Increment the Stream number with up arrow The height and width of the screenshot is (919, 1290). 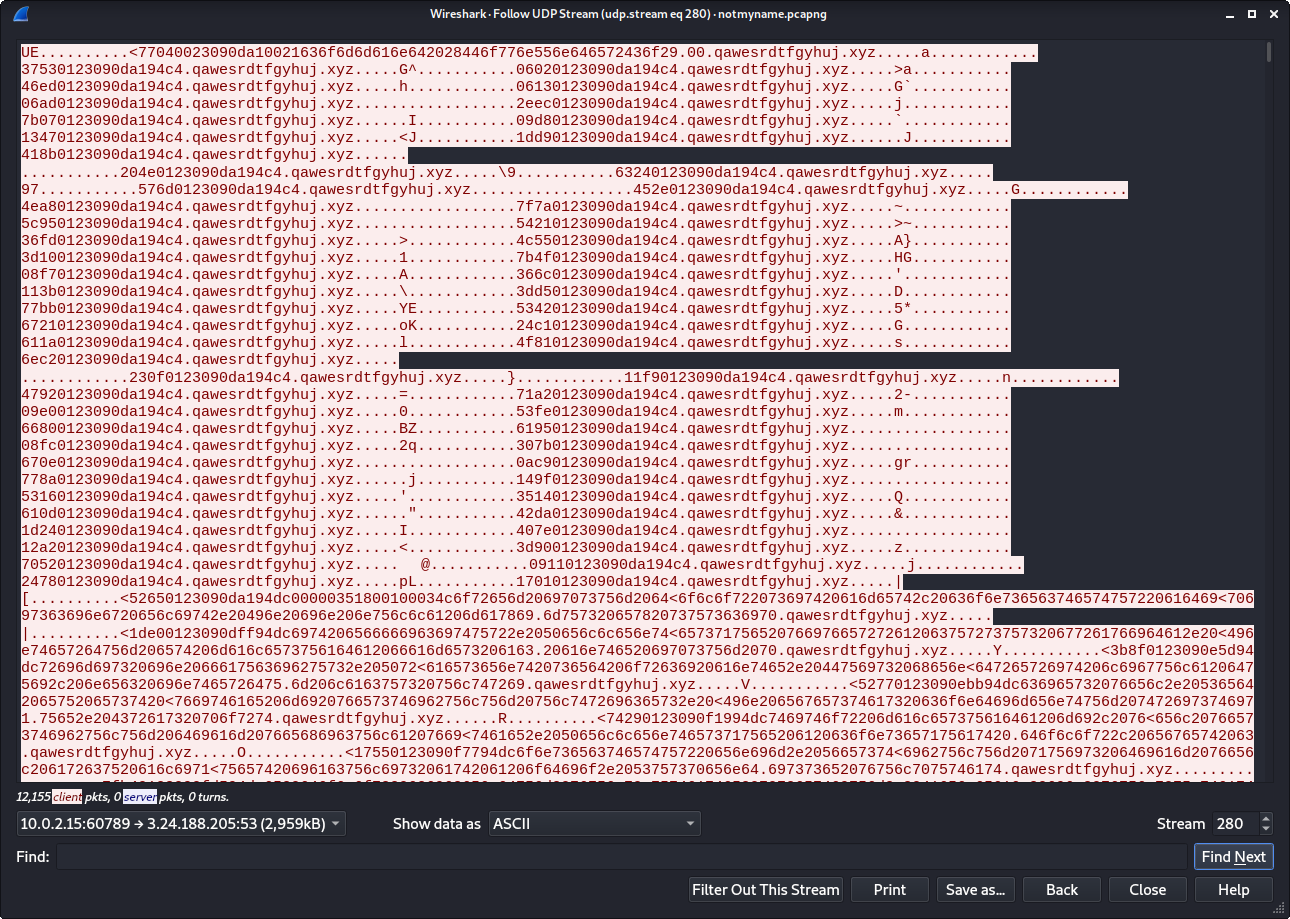click(1266, 819)
